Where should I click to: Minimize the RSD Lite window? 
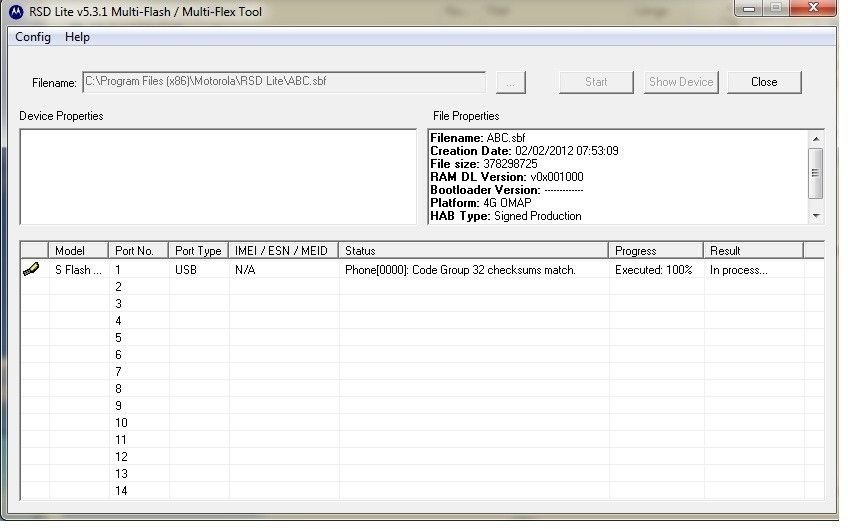coord(748,8)
